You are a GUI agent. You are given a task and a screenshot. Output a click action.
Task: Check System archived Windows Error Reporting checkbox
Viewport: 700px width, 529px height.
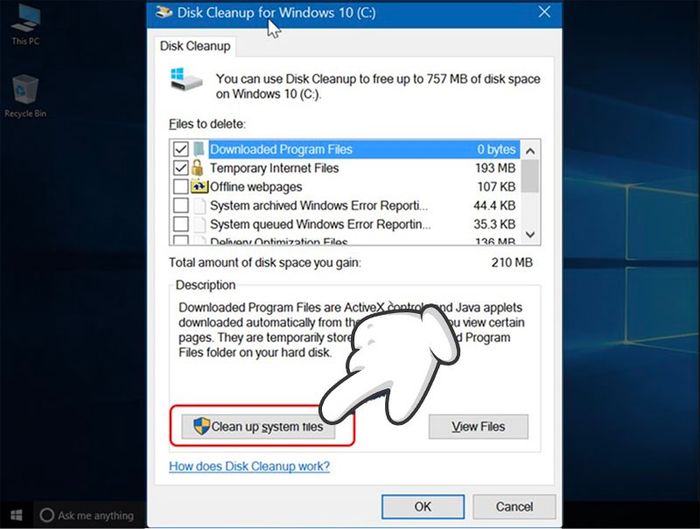click(181, 205)
